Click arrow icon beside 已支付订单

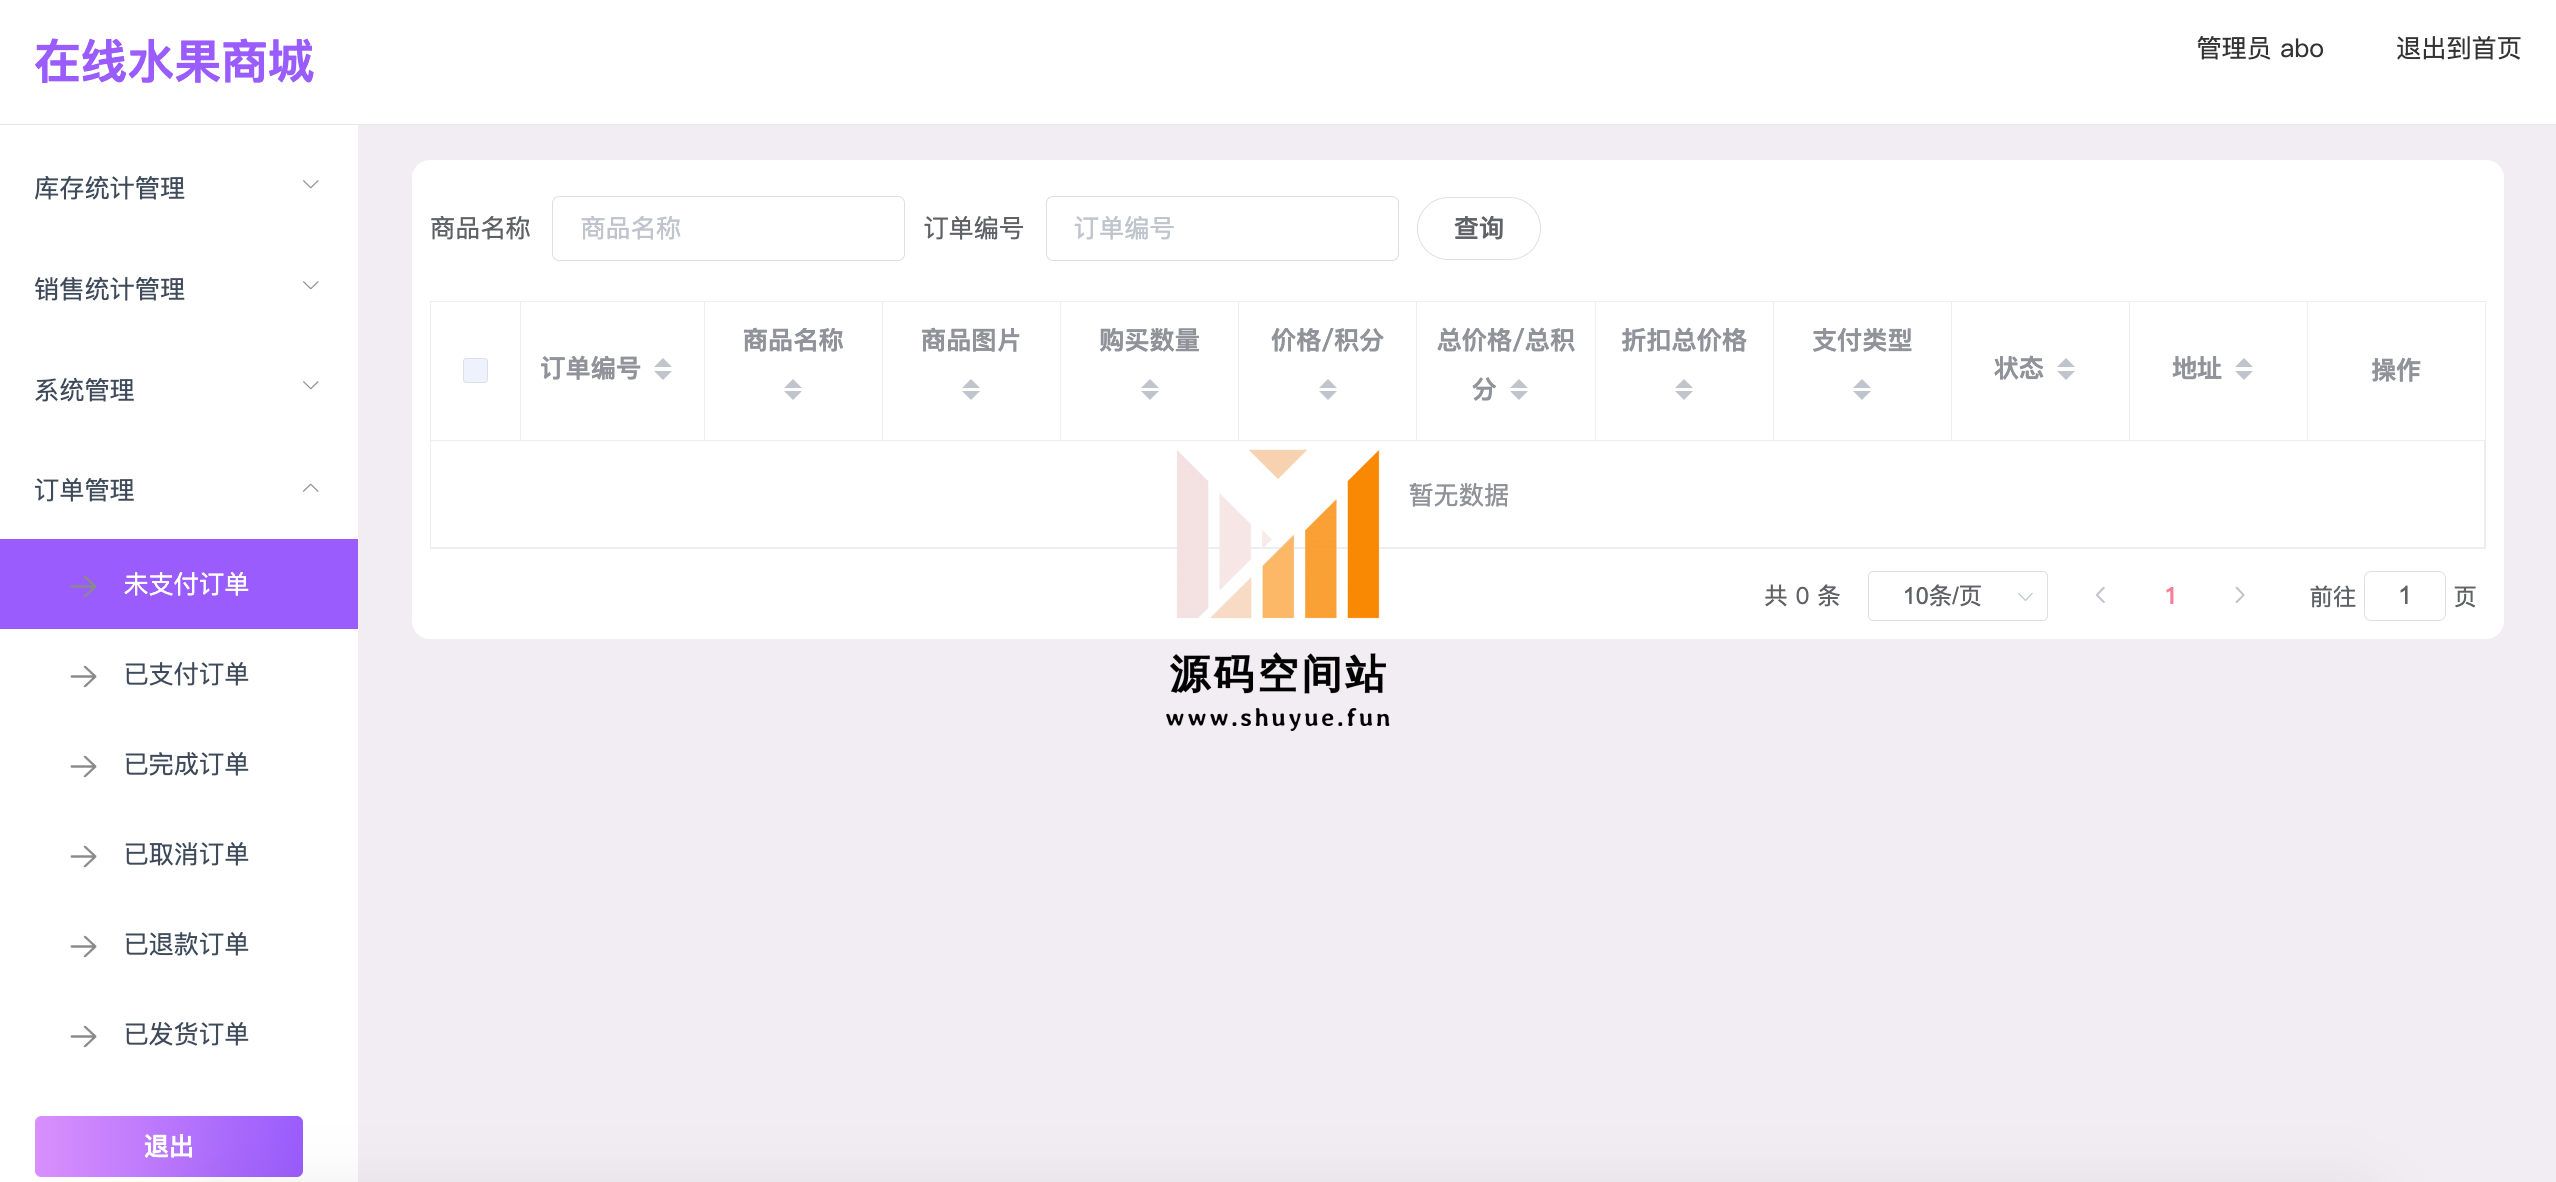(84, 676)
